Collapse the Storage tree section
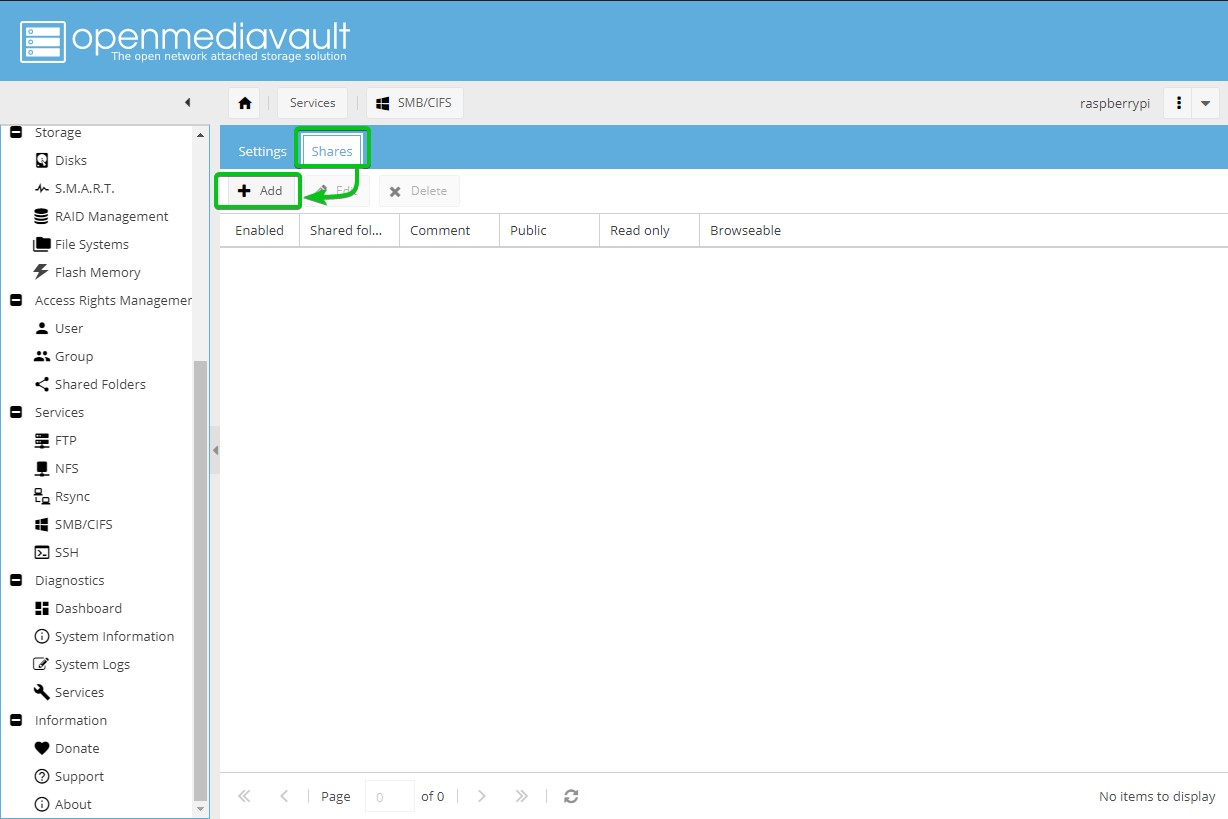This screenshot has width=1228, height=819. click(15, 132)
